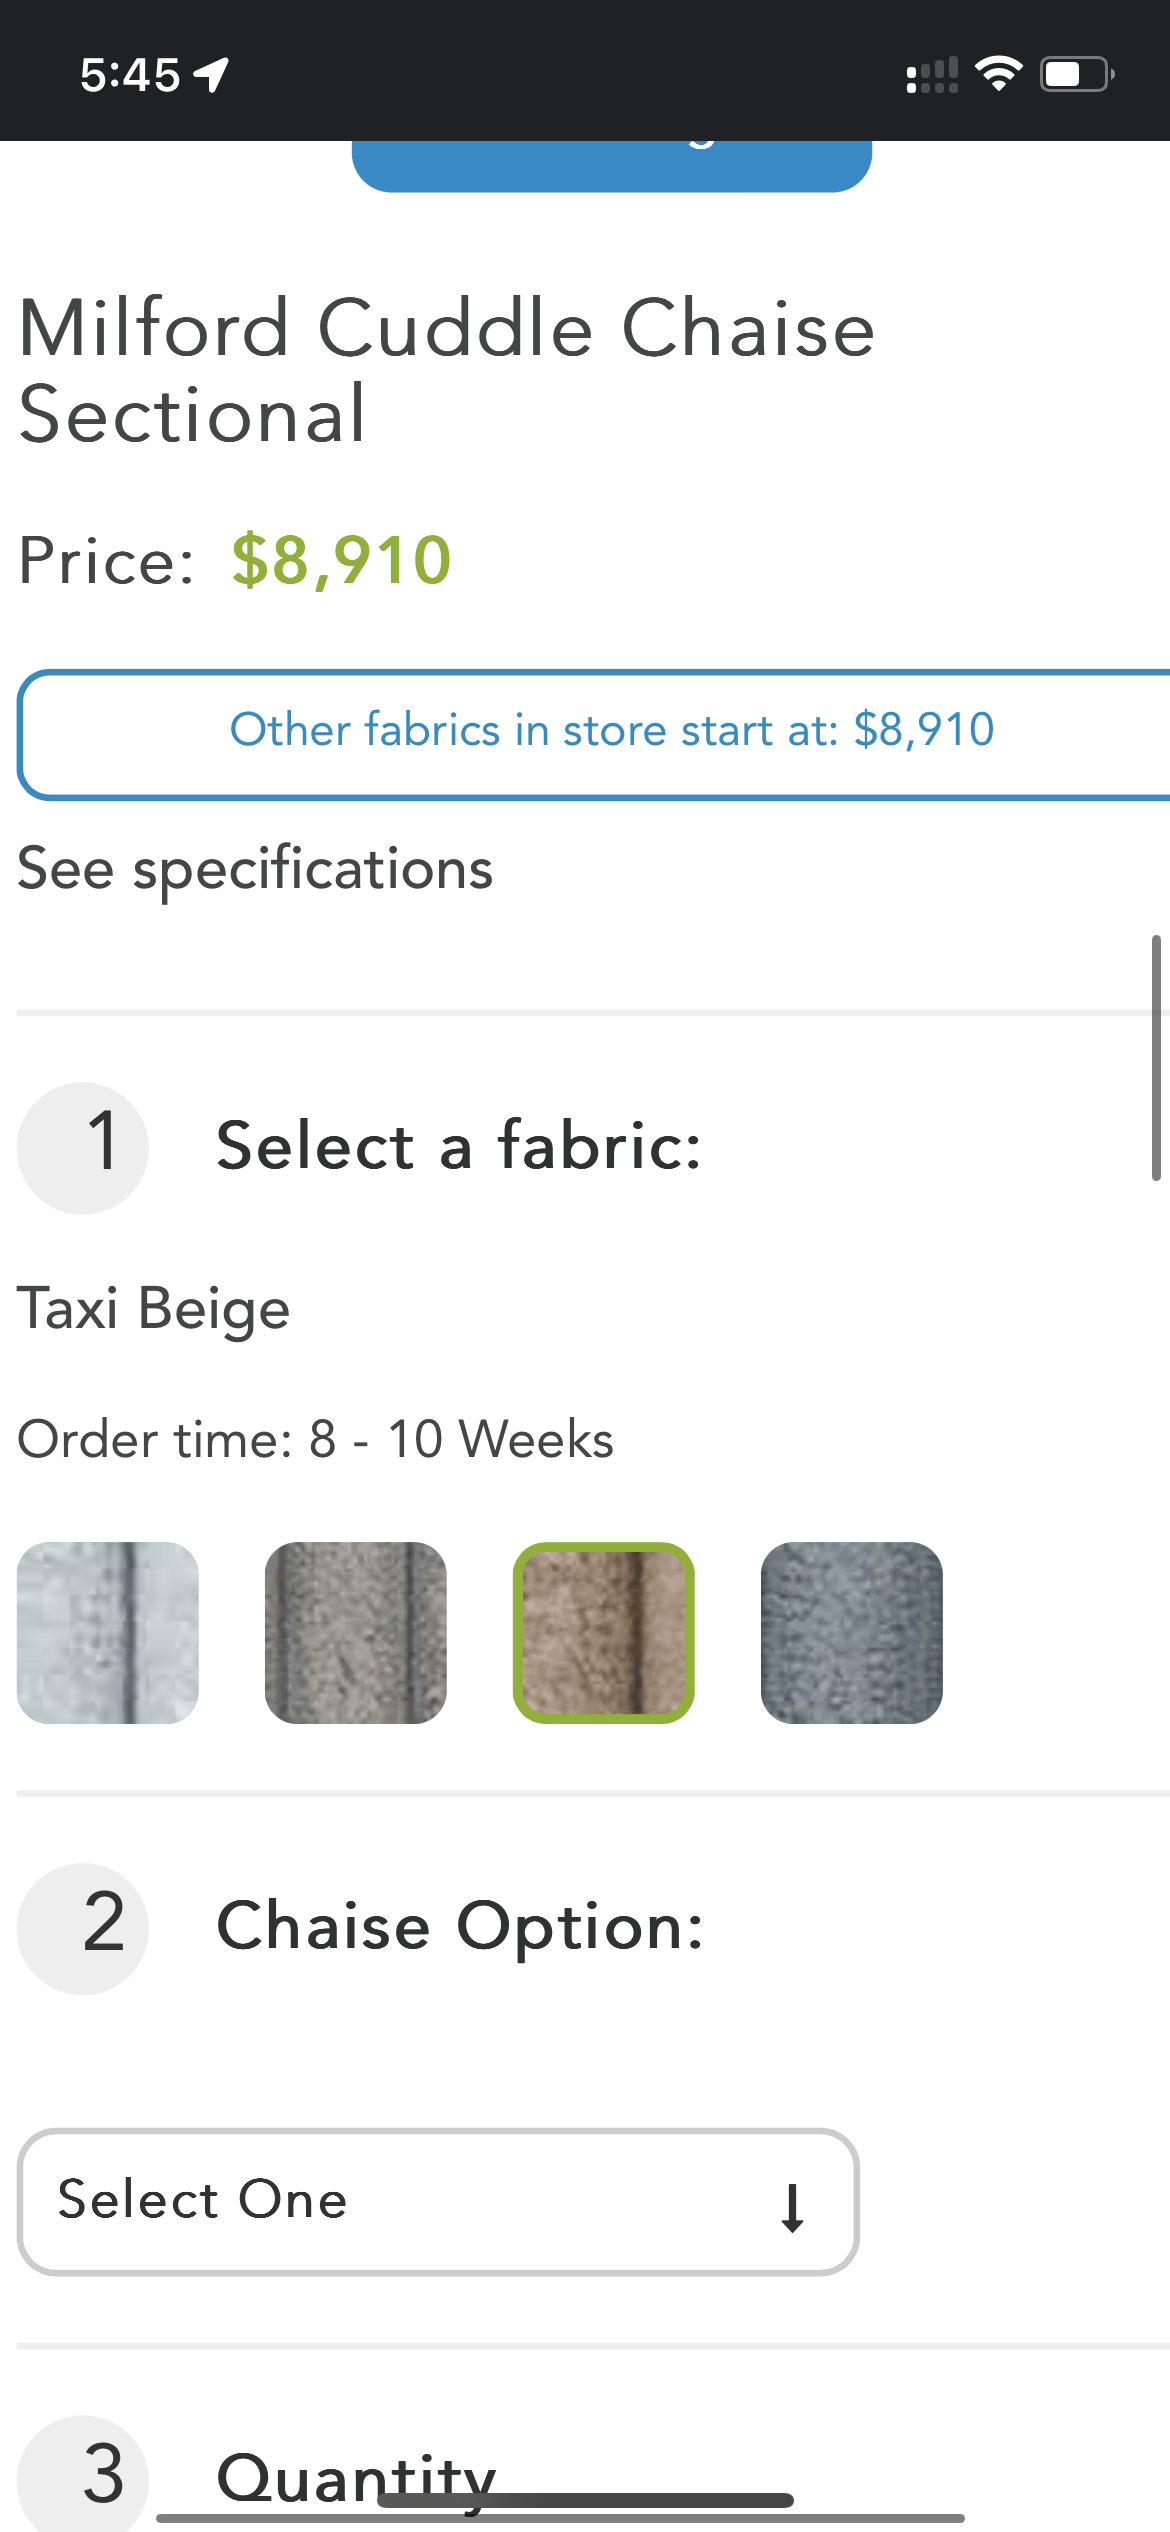Tap the green $8,910 price

[341, 560]
